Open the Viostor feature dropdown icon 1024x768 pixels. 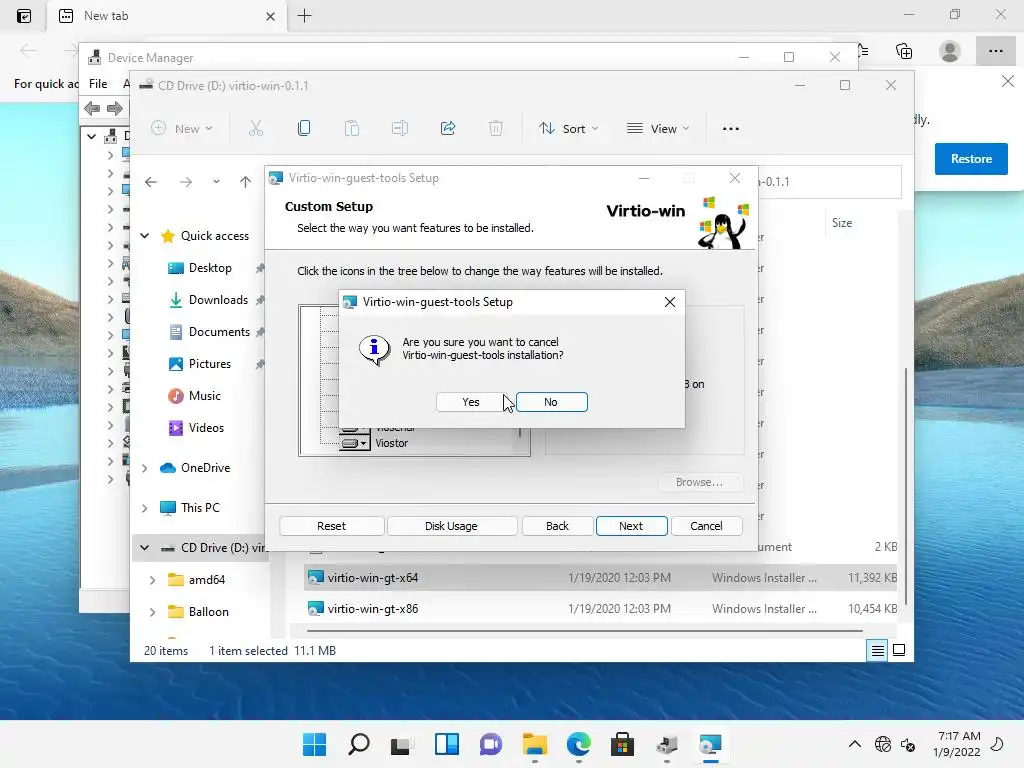click(355, 443)
